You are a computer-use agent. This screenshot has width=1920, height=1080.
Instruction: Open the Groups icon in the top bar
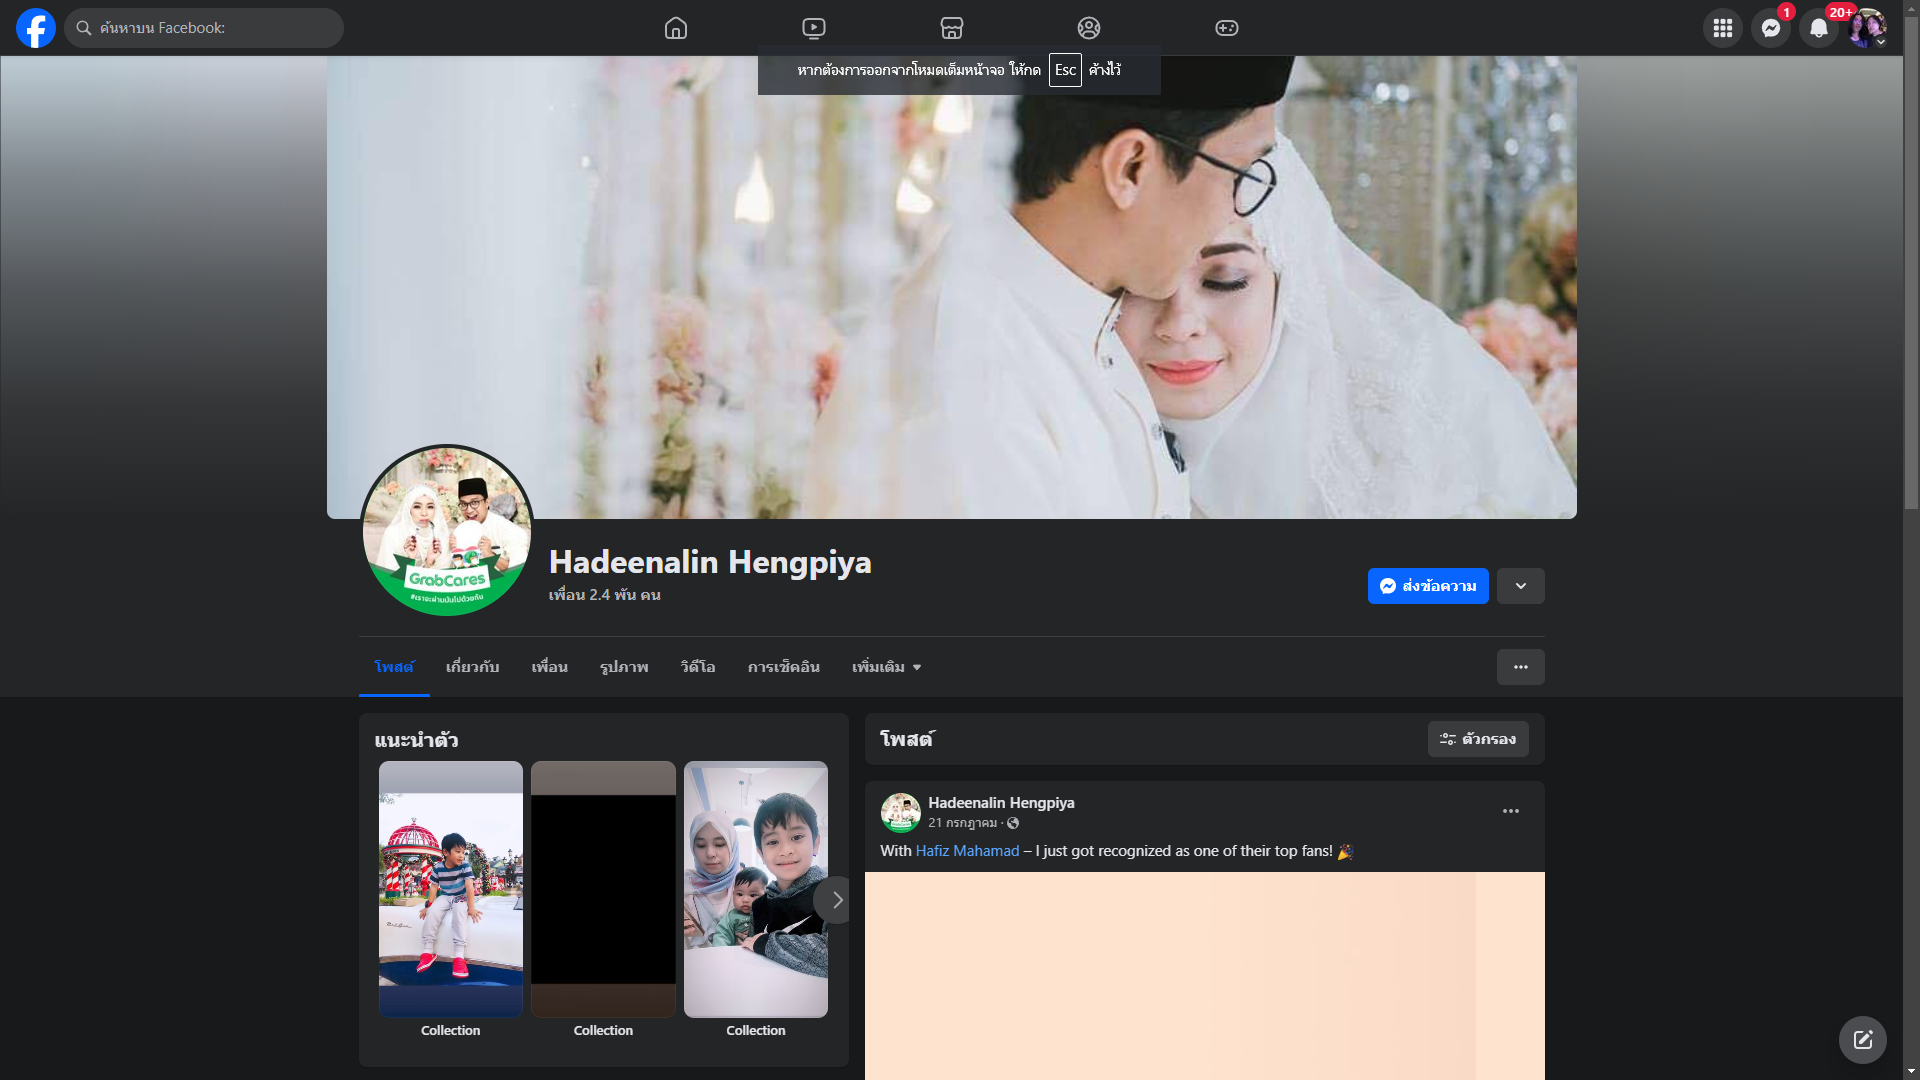tap(1089, 28)
